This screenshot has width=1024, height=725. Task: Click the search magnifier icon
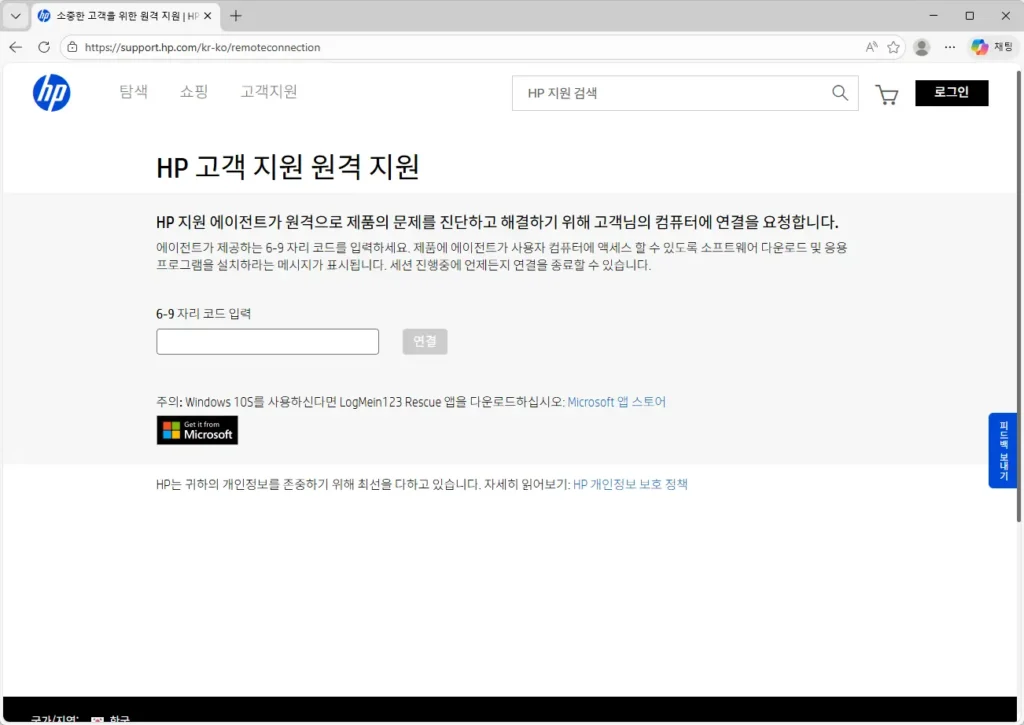tap(840, 93)
